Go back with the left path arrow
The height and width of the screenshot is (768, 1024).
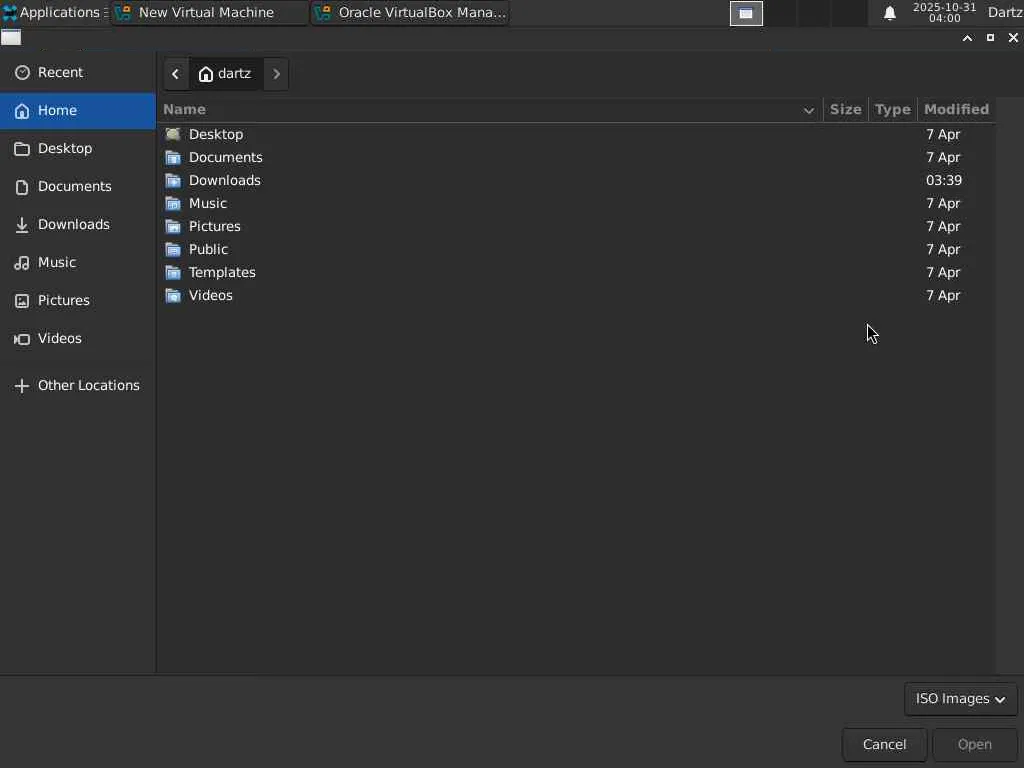coord(175,73)
